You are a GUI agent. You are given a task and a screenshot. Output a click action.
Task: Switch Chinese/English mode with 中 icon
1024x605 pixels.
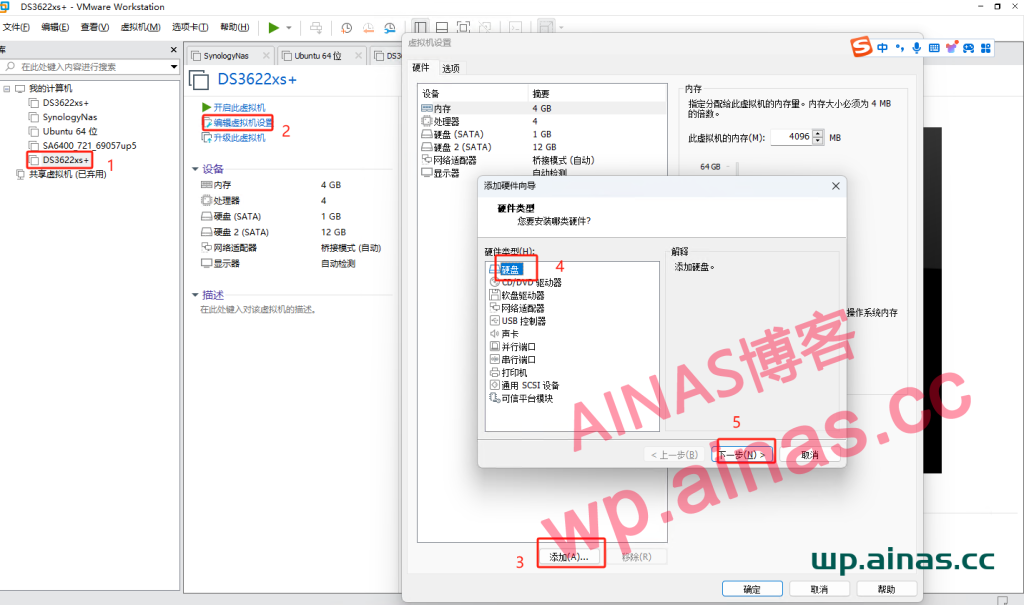click(882, 48)
